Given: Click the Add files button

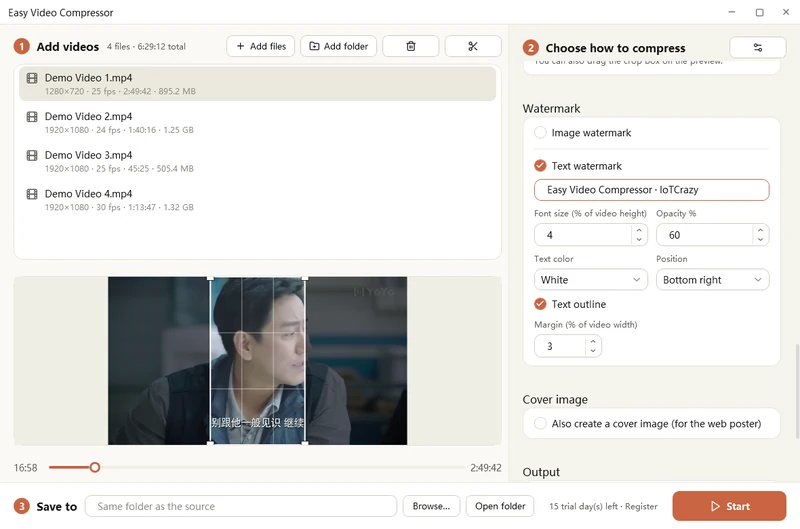Looking at the screenshot, I should 261,46.
